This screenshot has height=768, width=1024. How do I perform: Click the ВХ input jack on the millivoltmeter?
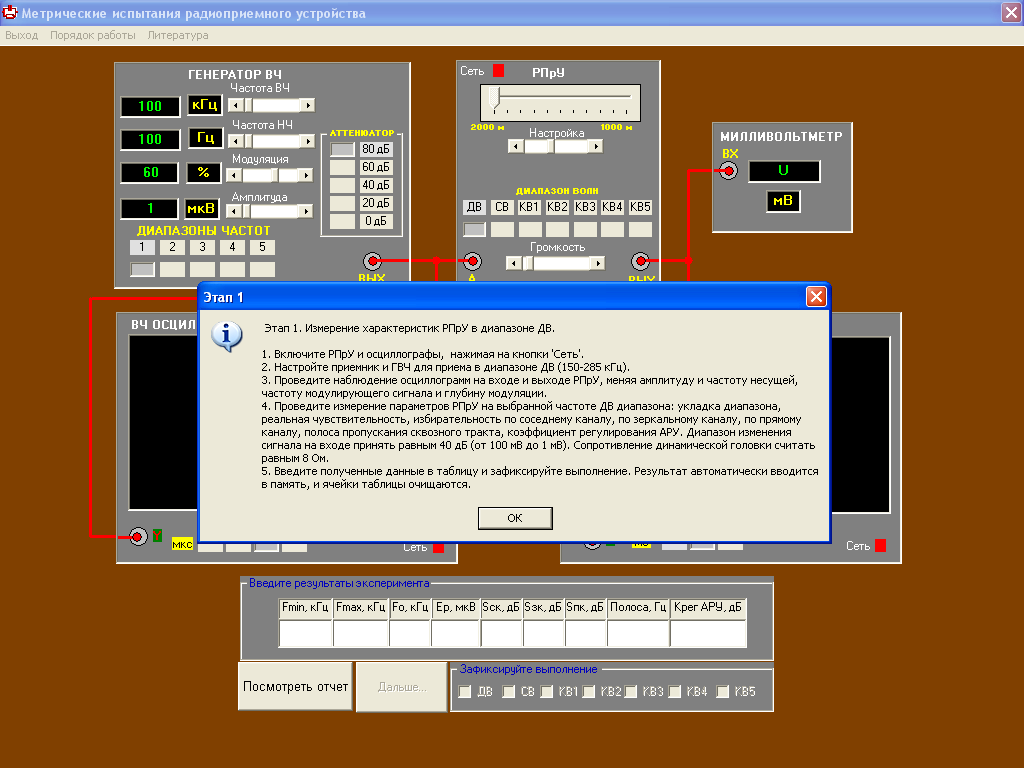[729, 171]
